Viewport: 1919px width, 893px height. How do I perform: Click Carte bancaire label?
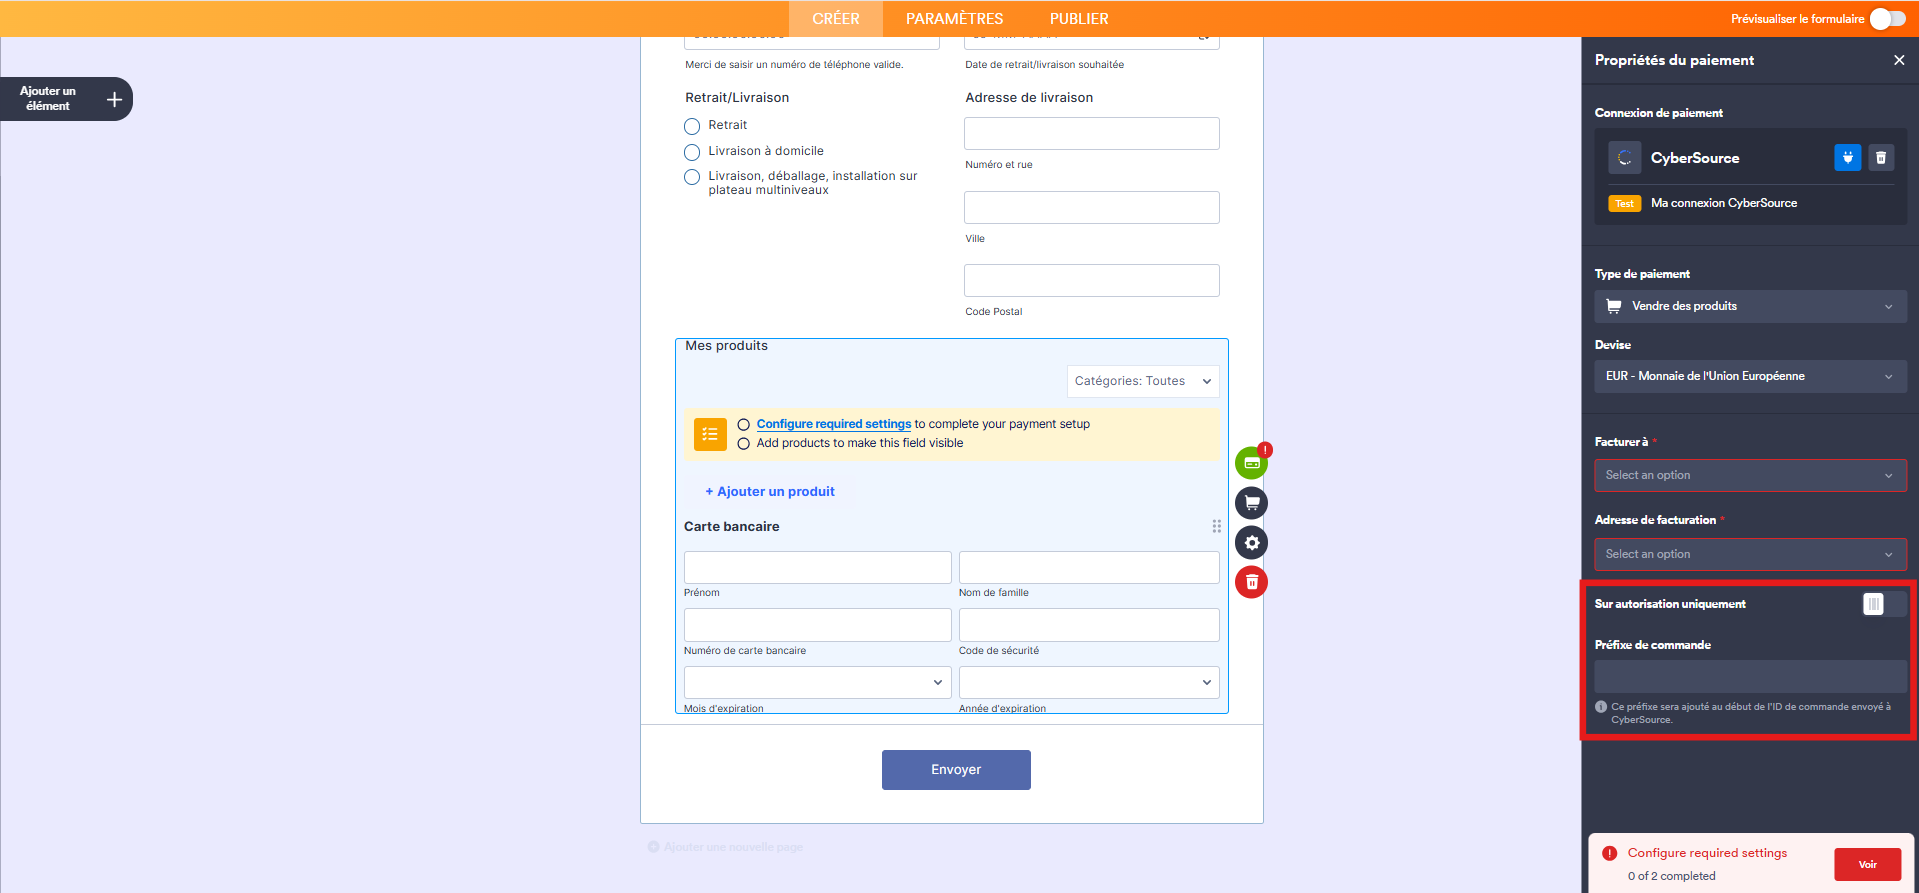pyautogui.click(x=732, y=527)
